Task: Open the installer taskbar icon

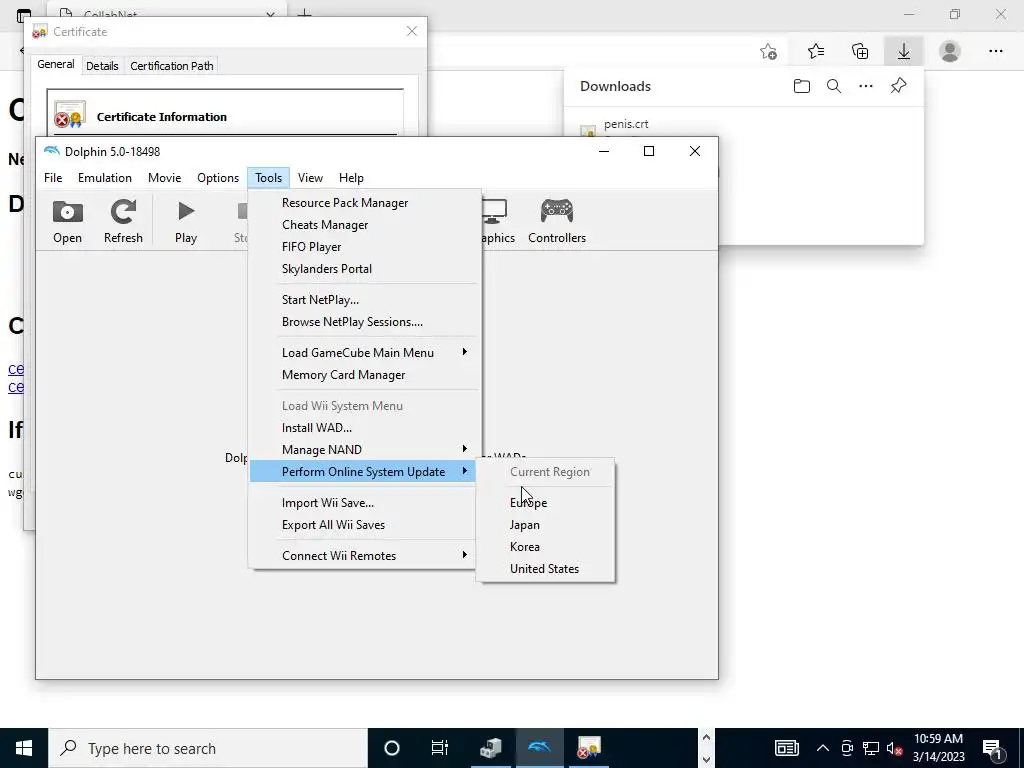Action: [490, 748]
